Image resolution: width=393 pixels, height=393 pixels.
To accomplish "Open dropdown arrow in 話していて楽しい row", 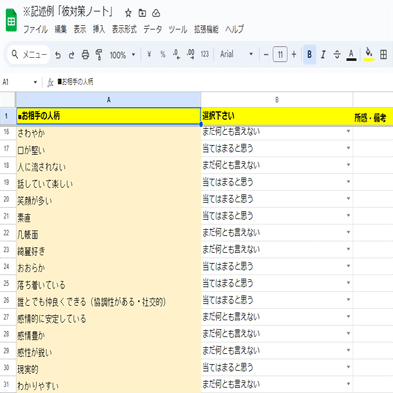I will tap(348, 182).
